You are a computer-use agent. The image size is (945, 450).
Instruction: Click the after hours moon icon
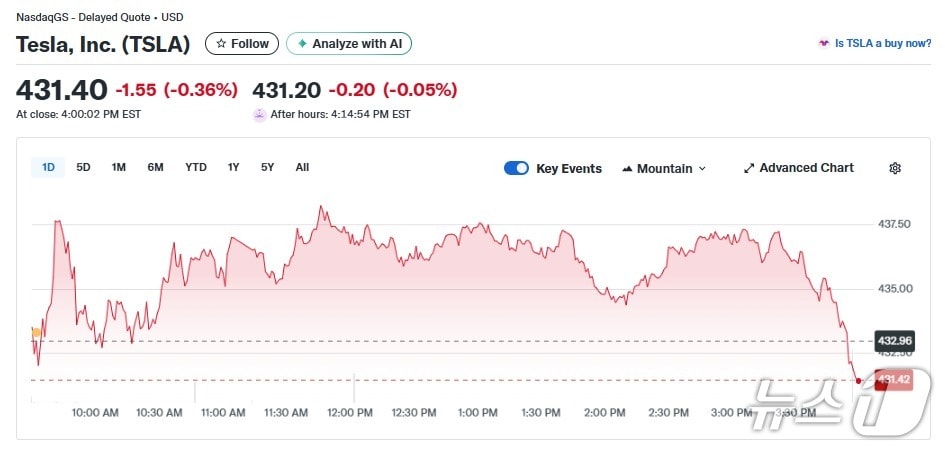tap(260, 114)
